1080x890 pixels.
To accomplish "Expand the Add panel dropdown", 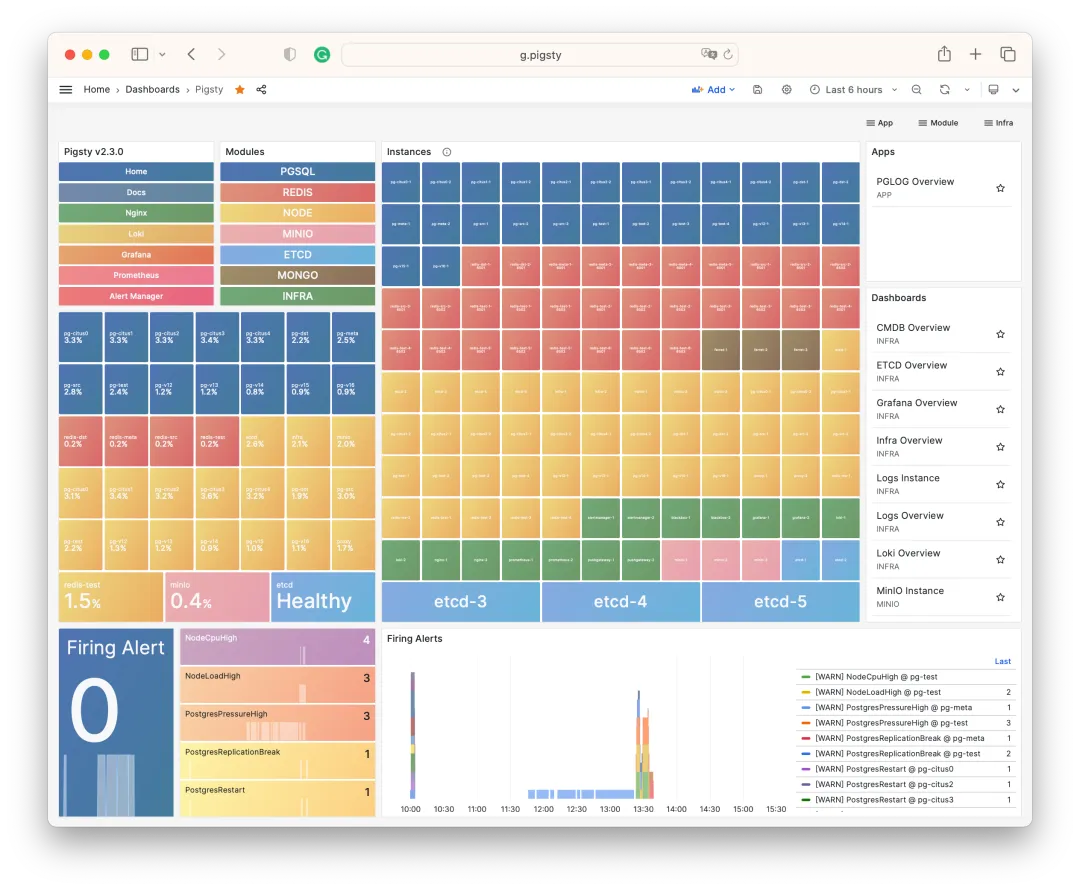I will [x=713, y=90].
